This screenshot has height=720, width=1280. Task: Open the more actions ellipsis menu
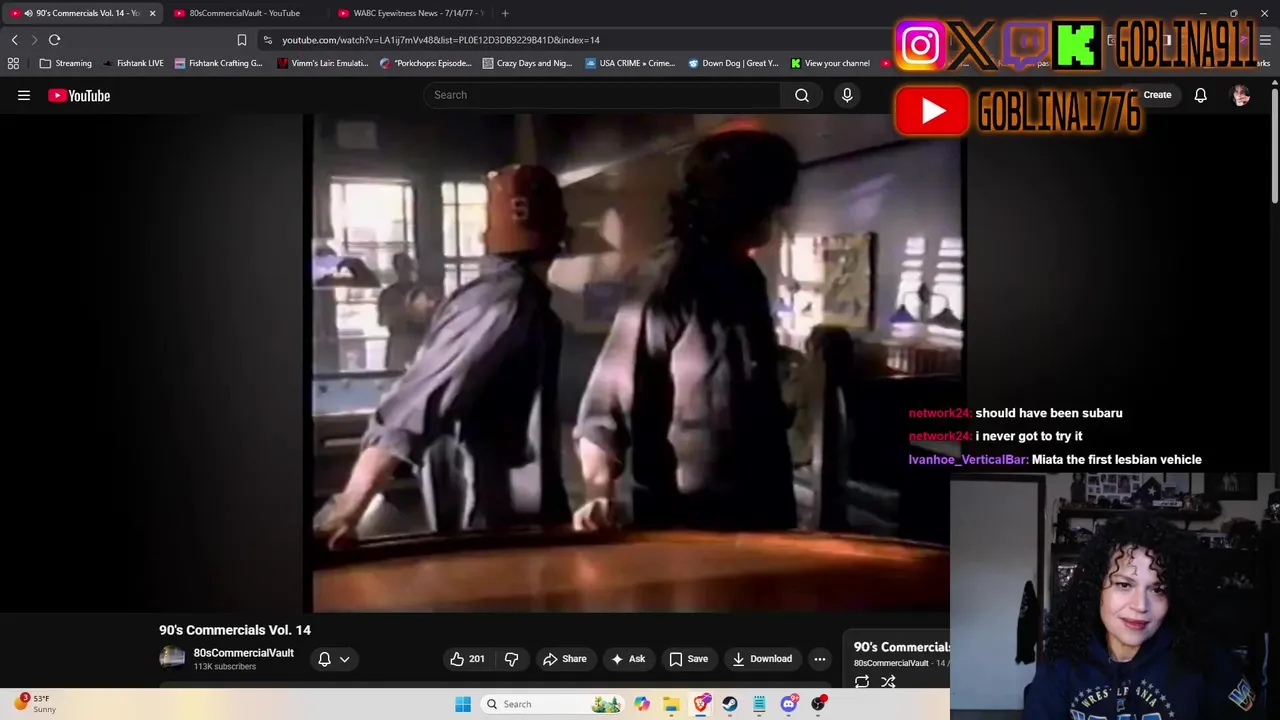pos(820,659)
